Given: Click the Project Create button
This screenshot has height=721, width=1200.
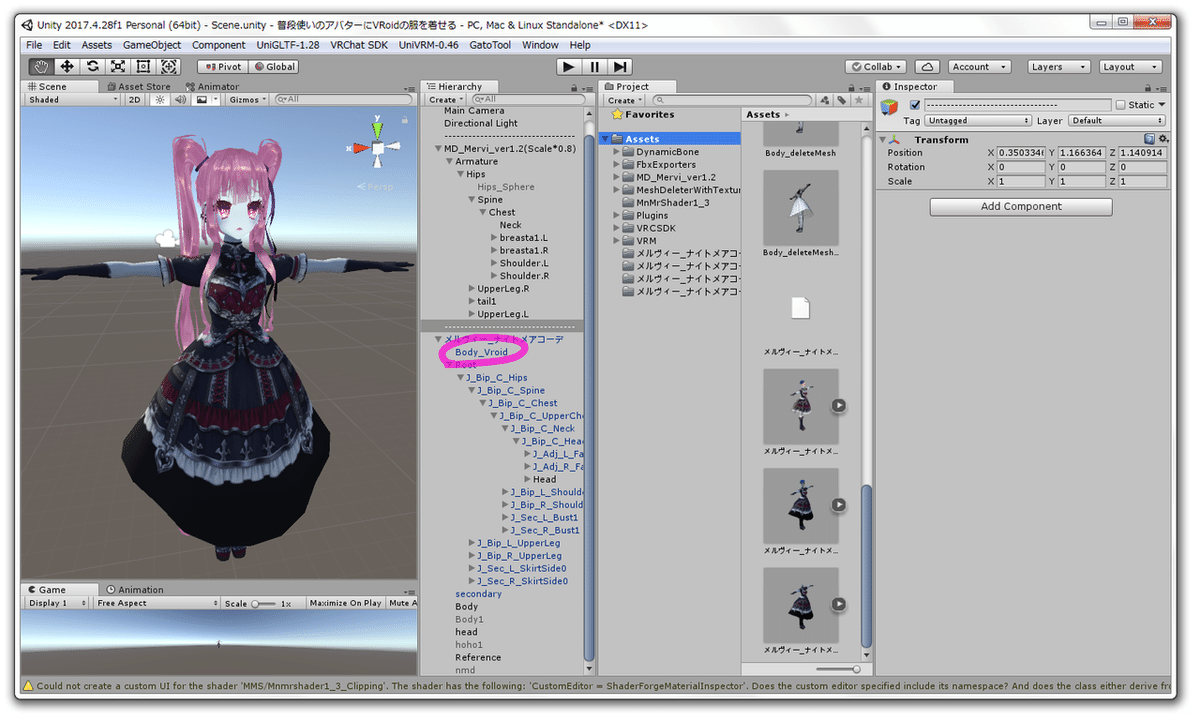Looking at the screenshot, I should tap(624, 100).
